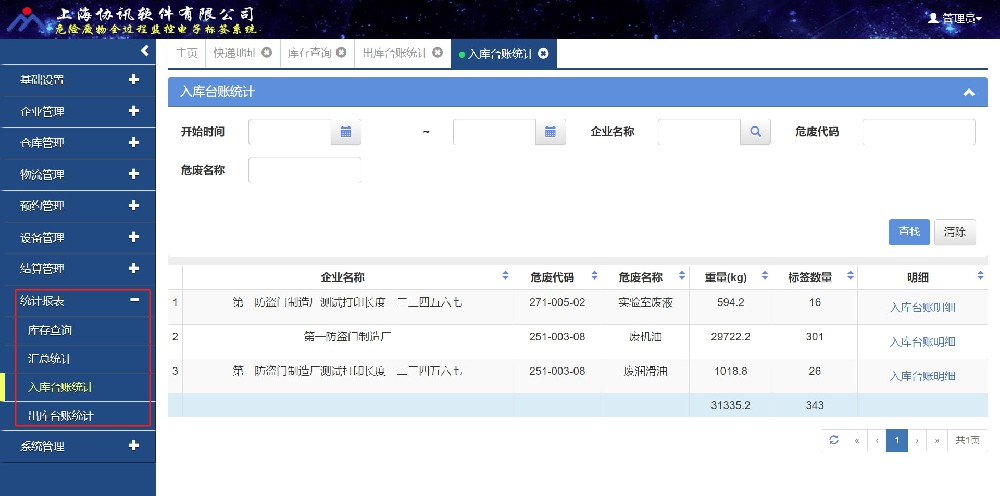Open the end time calendar picker

[x=550, y=132]
